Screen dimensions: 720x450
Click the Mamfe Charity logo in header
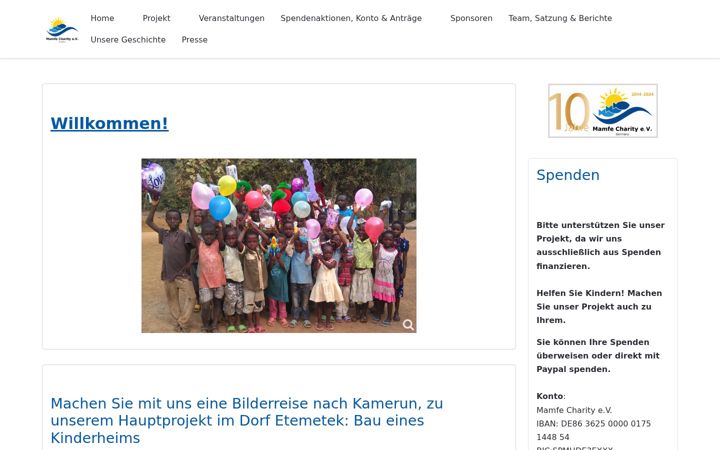click(62, 29)
